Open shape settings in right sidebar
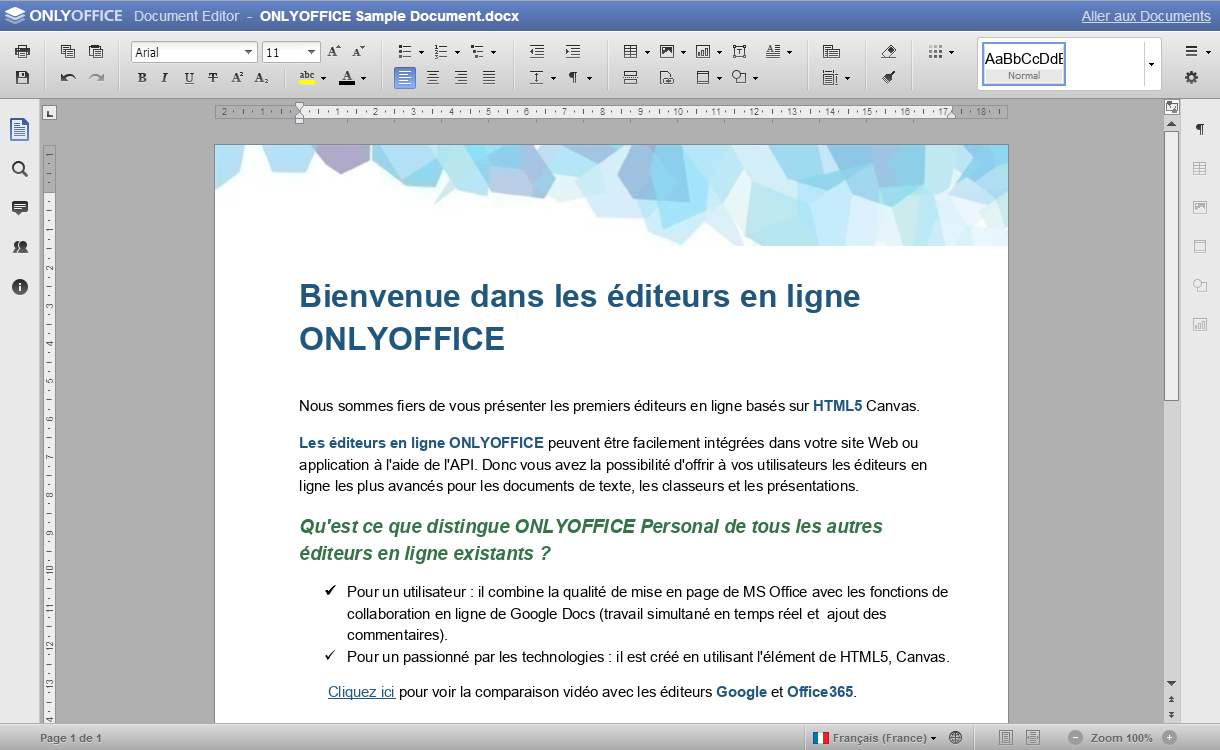Image resolution: width=1220 pixels, height=750 pixels. point(1200,286)
